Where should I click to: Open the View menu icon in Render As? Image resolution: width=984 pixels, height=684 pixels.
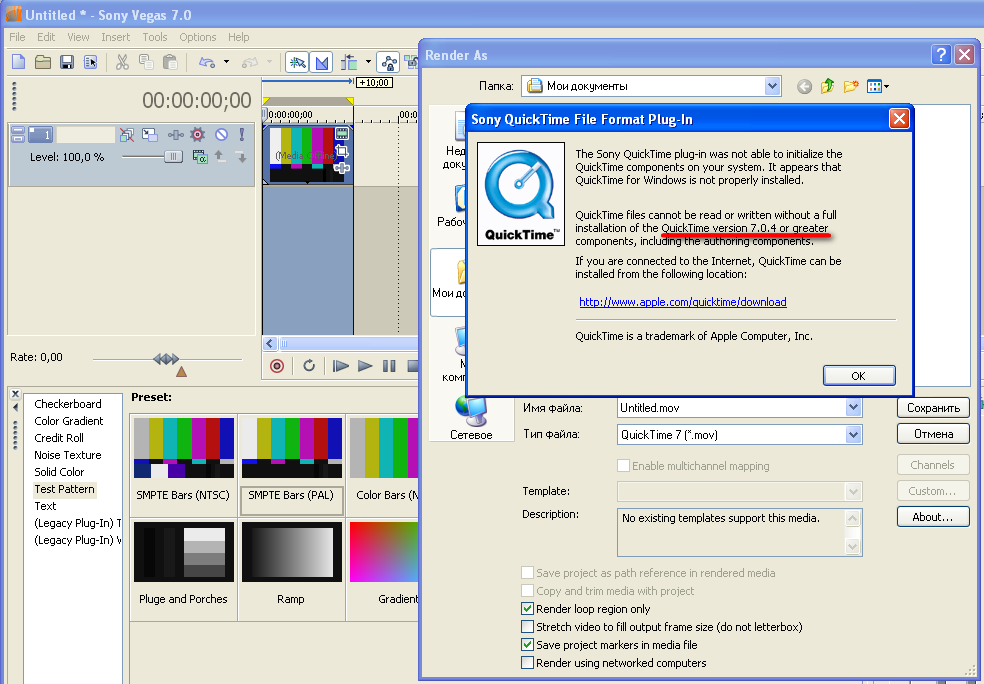[877, 87]
